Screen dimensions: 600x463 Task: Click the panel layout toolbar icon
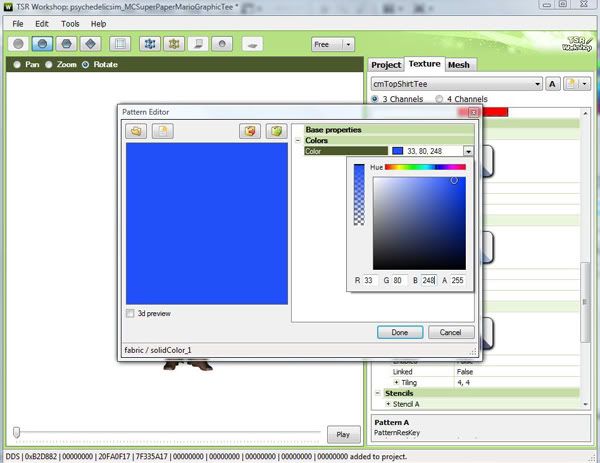pos(120,44)
